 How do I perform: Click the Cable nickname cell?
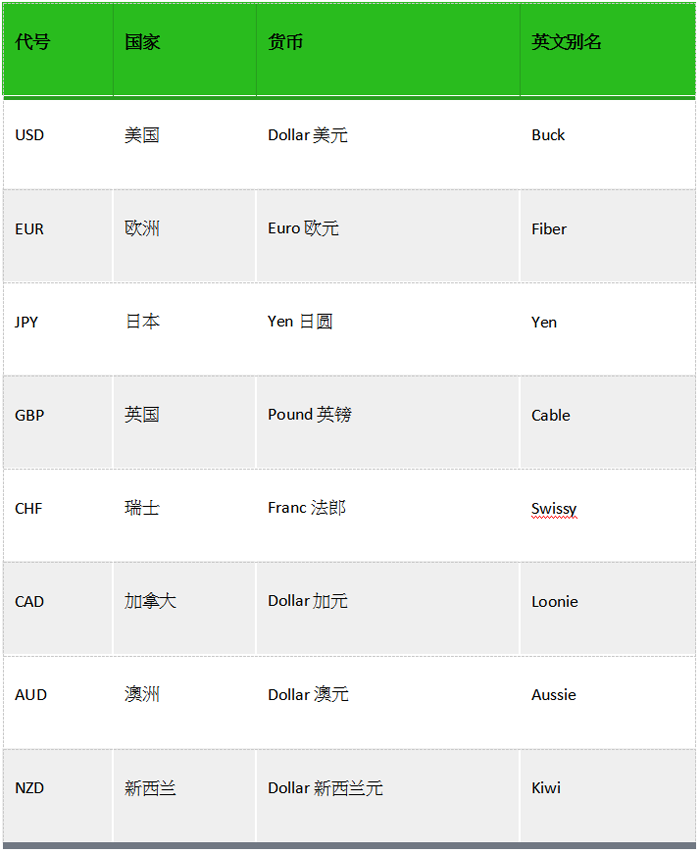coord(551,415)
